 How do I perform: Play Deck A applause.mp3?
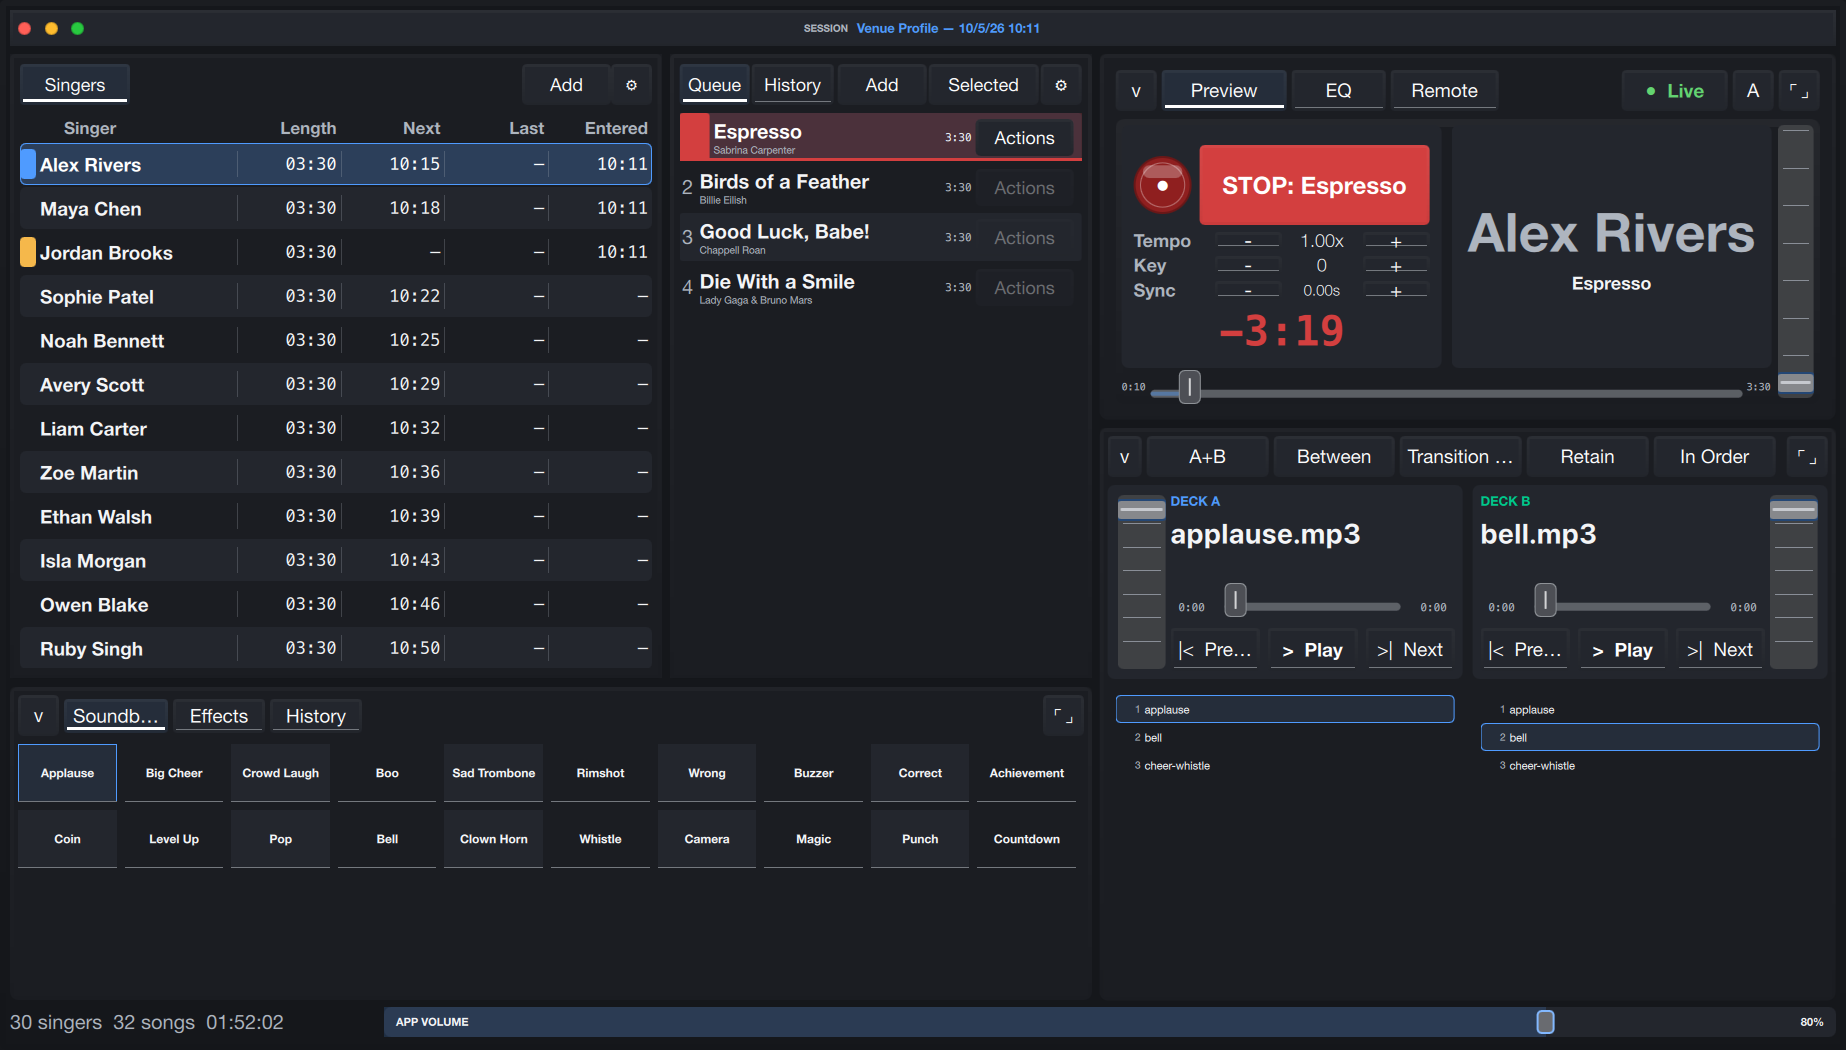coord(1312,650)
